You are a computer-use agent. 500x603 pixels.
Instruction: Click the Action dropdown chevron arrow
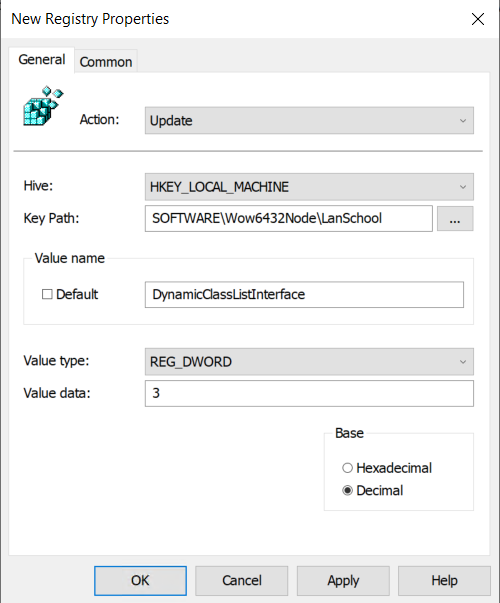[x=463, y=121]
